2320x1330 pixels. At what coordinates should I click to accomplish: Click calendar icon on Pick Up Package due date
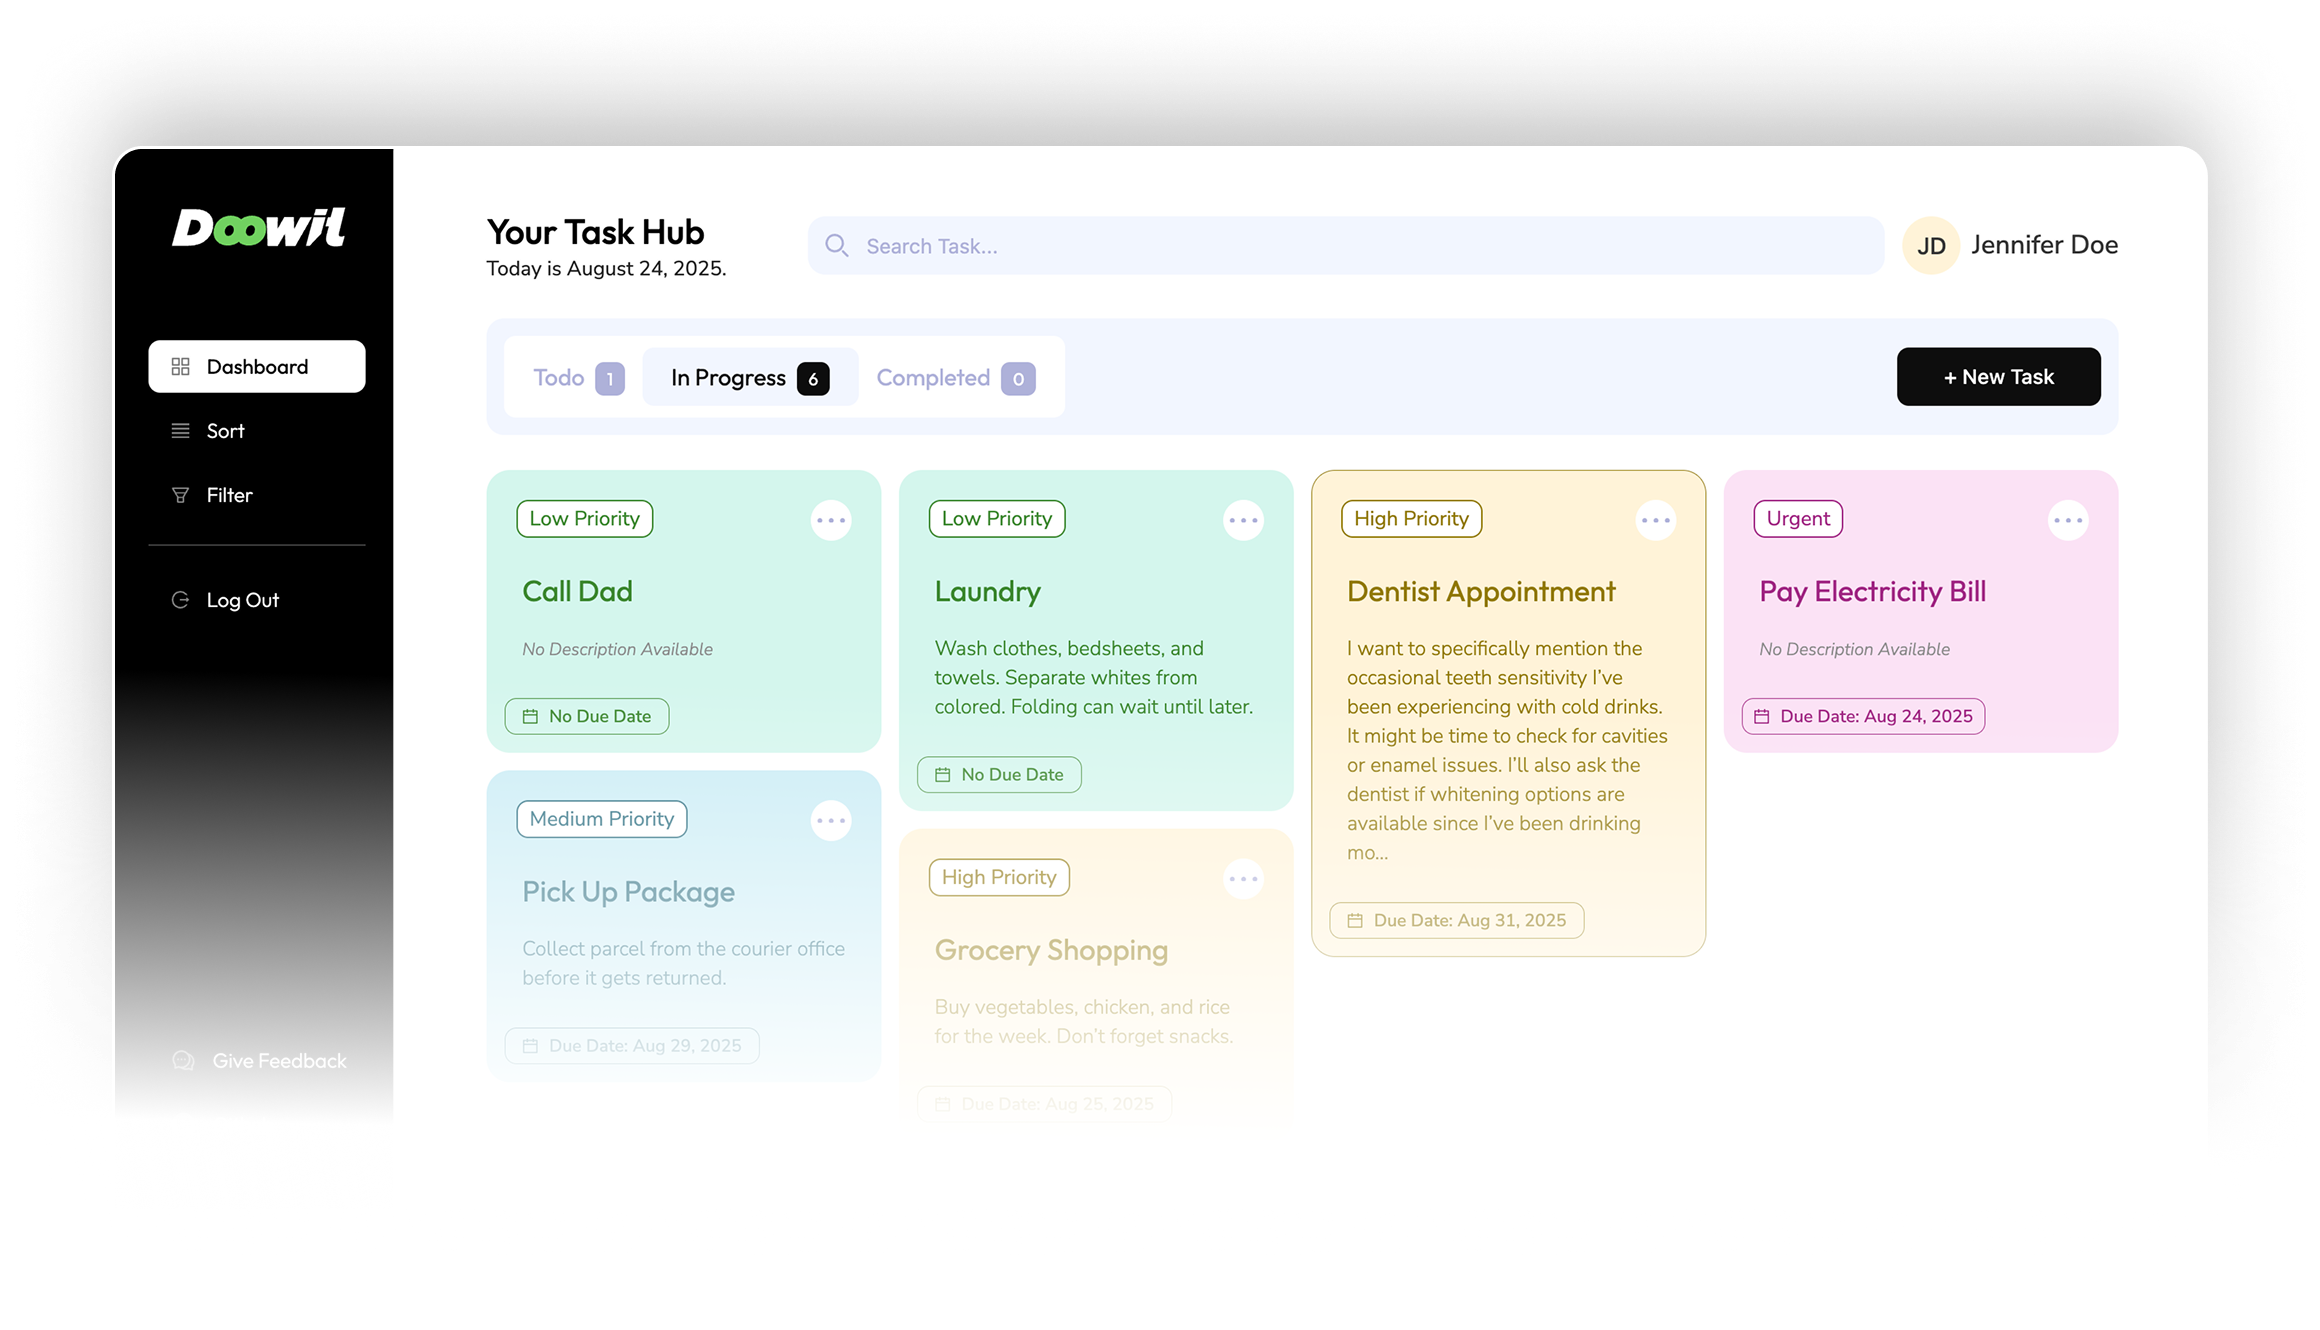point(530,1046)
